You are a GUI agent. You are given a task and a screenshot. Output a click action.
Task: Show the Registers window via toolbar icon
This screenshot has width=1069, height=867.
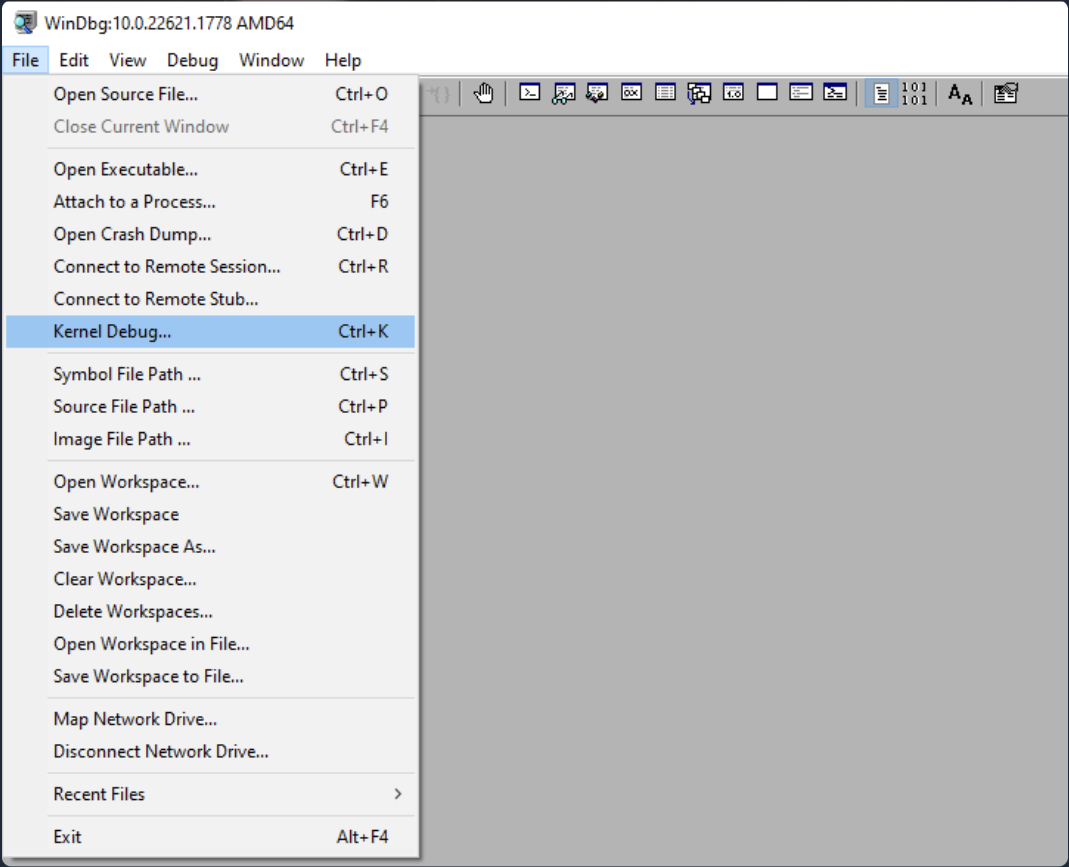(x=632, y=93)
